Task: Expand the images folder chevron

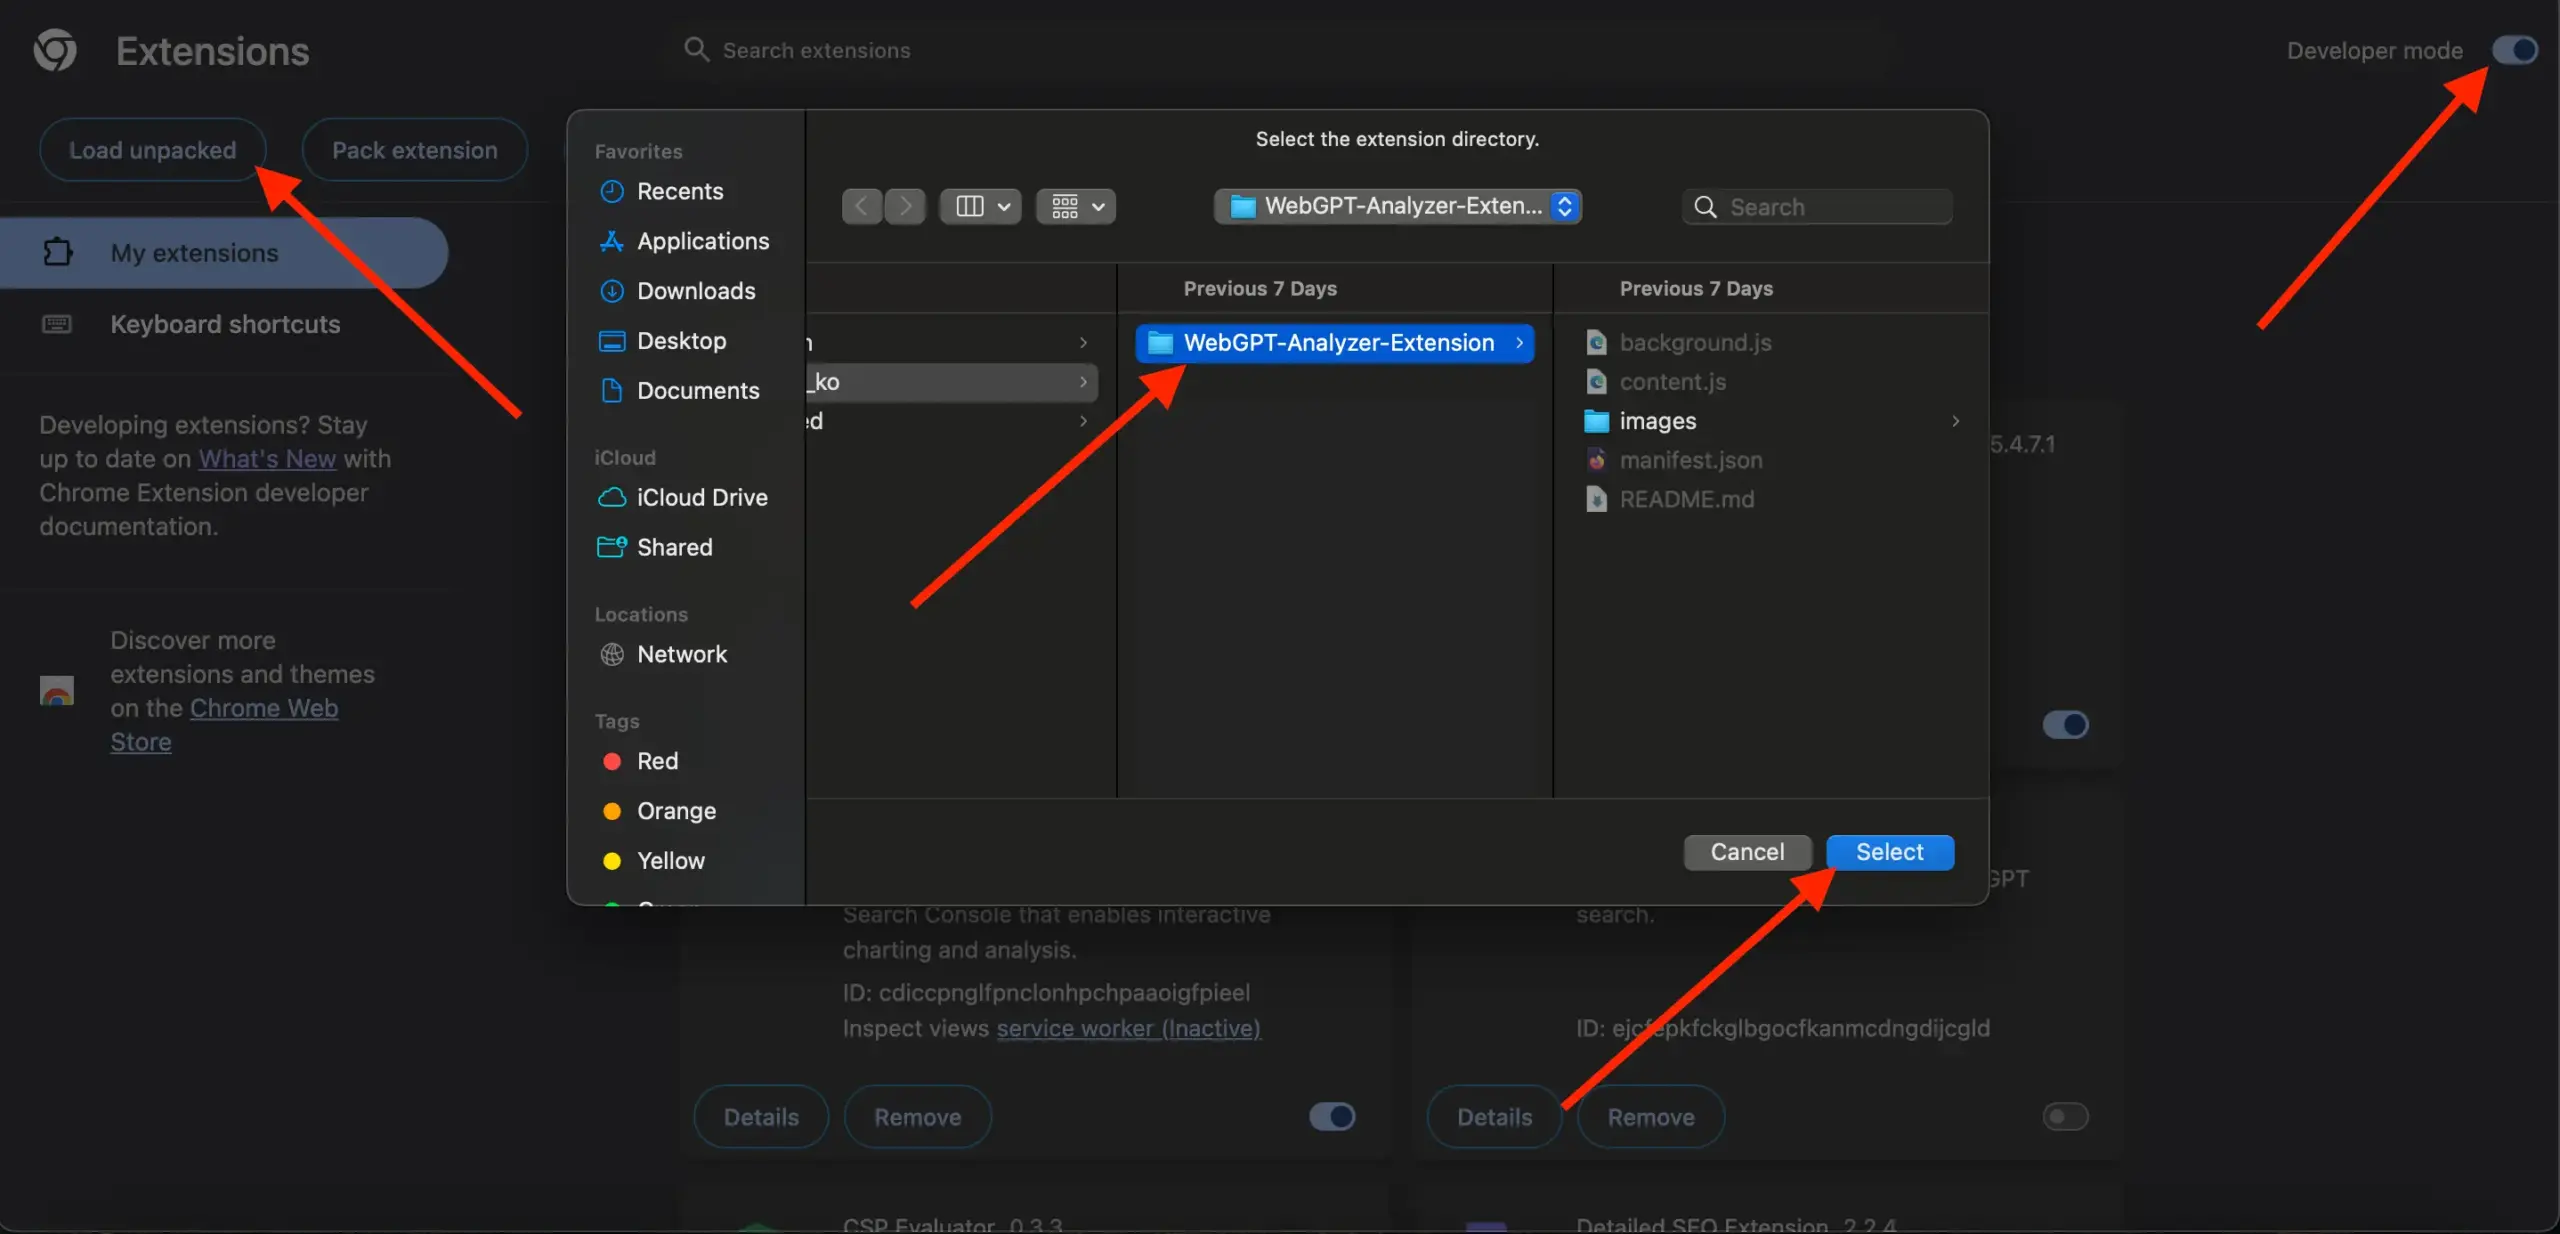Action: (x=1955, y=421)
